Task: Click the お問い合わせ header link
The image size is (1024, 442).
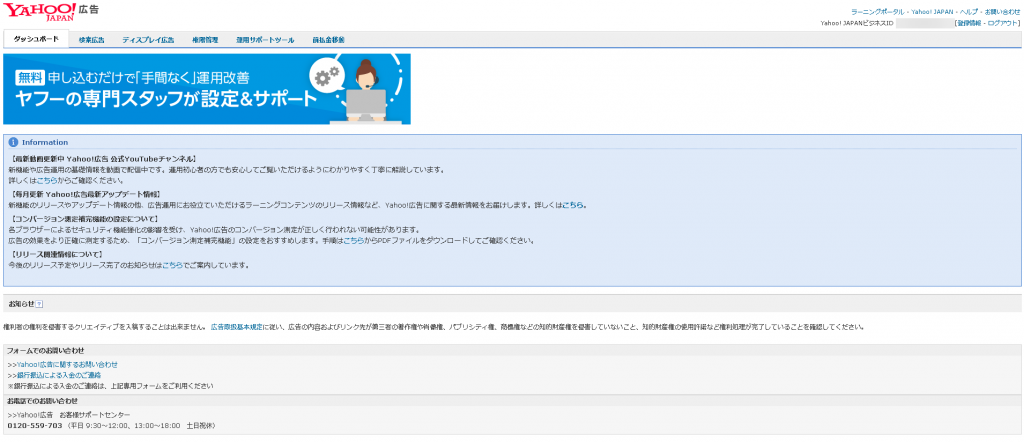Action: tap(1002, 12)
